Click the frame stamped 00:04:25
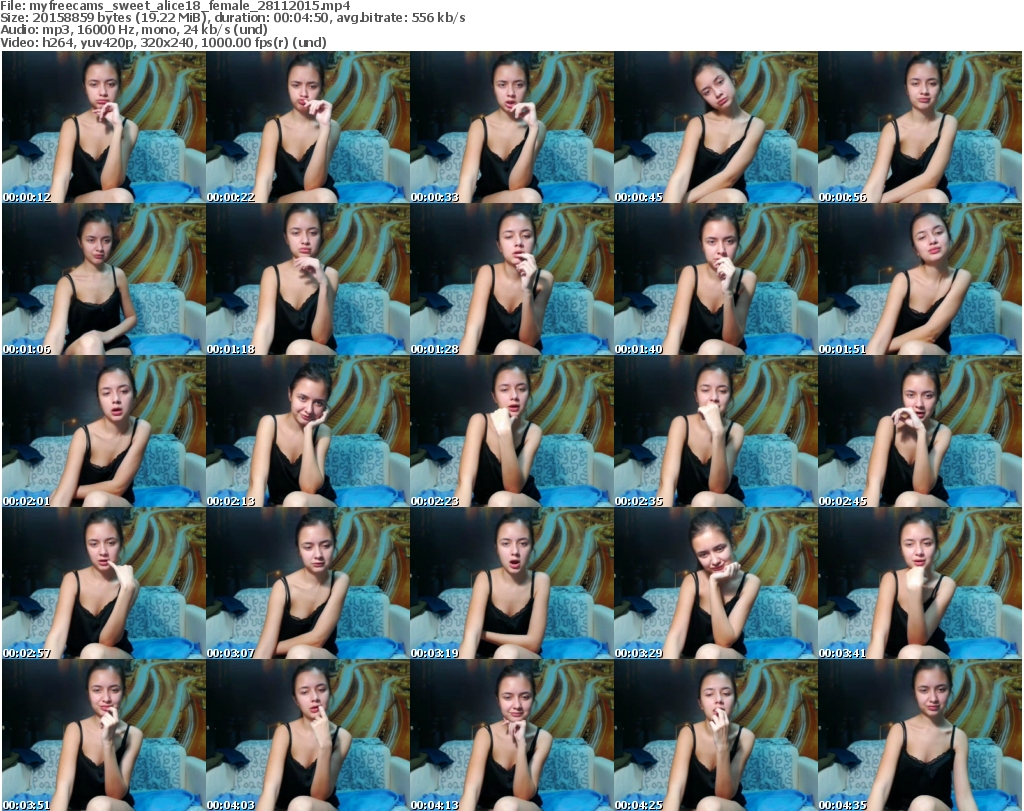1024x811 pixels. click(716, 735)
